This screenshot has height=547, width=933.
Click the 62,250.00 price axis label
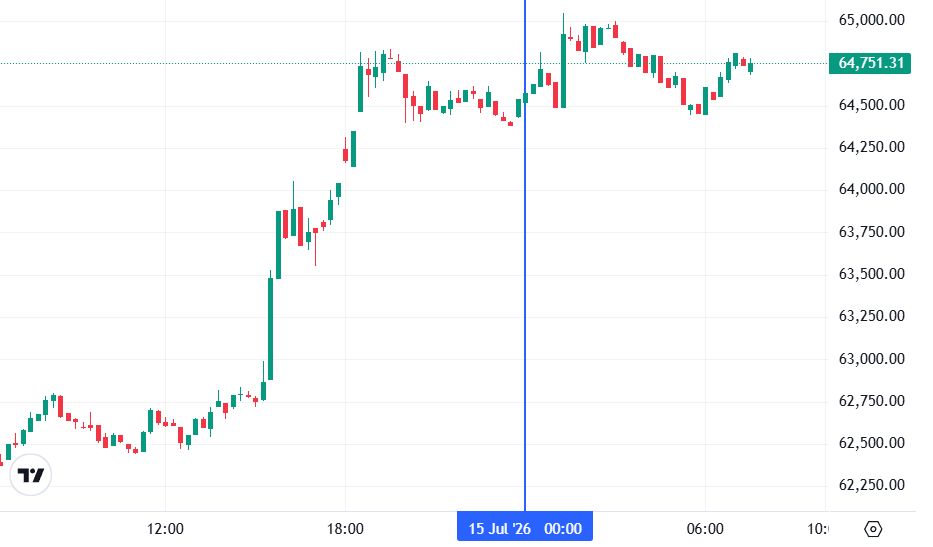pos(871,485)
